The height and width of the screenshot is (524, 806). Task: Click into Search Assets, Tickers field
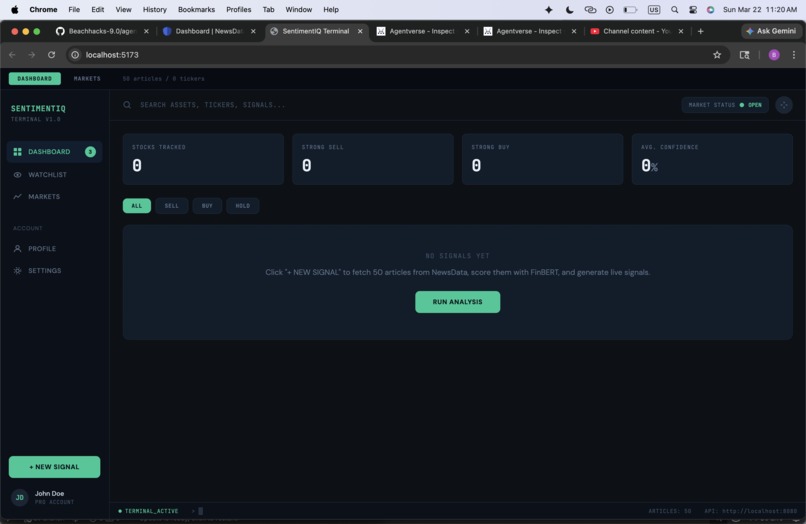[212, 105]
